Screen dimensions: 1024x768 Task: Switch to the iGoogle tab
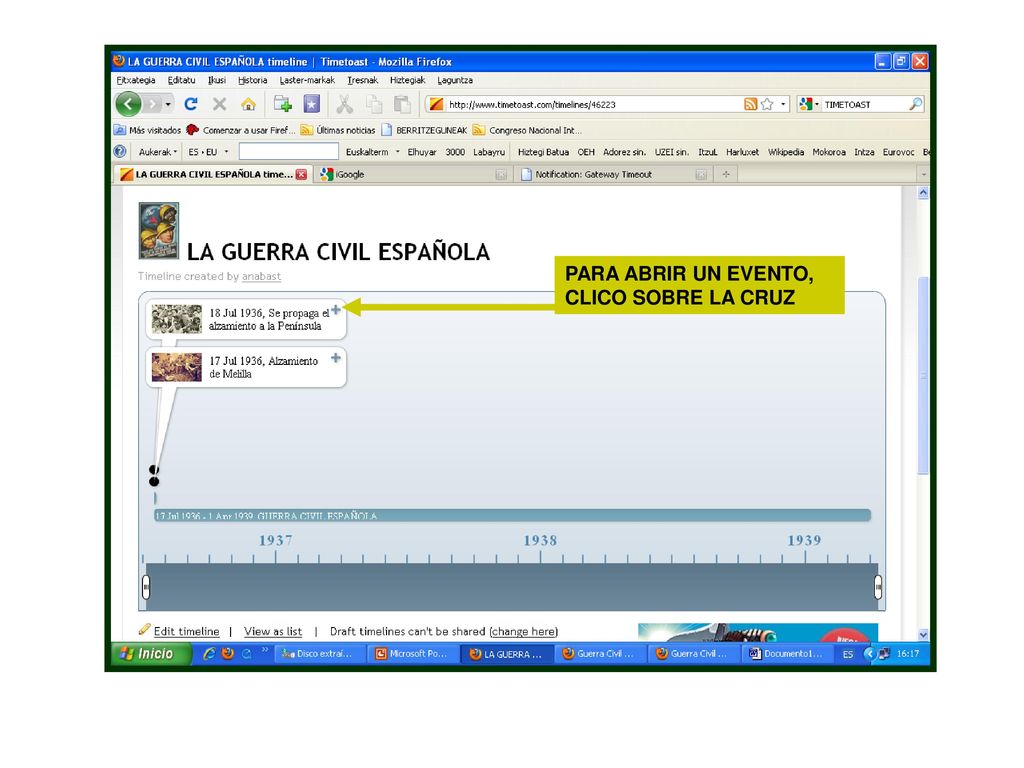pyautogui.click(x=413, y=174)
